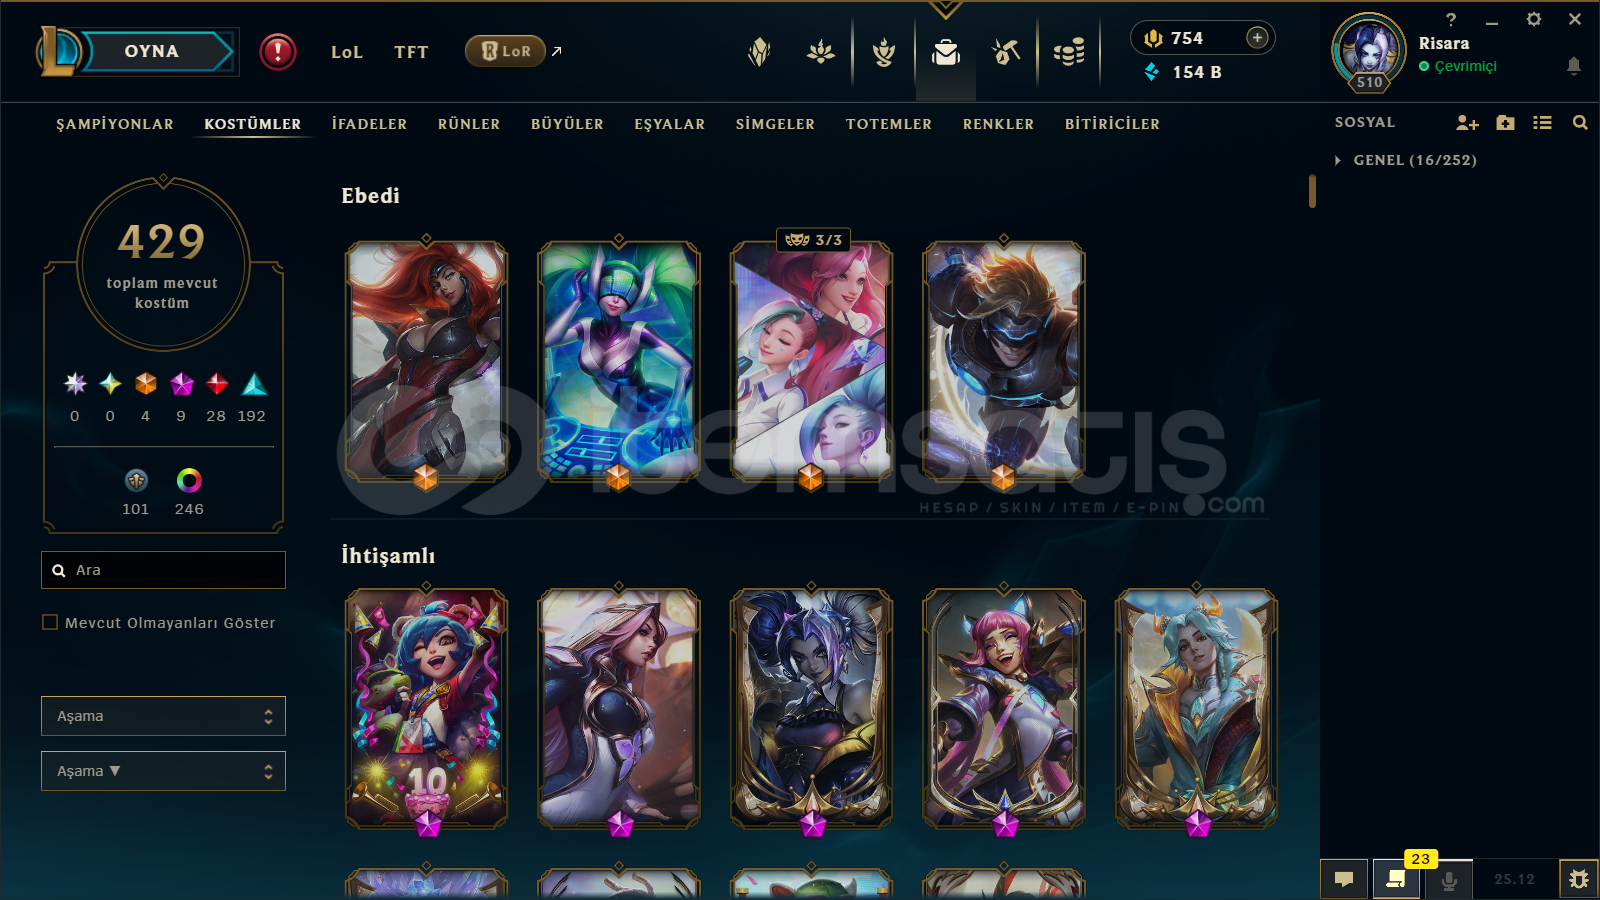Open the Collection briefcase icon
1600x900 pixels.
coord(945,52)
